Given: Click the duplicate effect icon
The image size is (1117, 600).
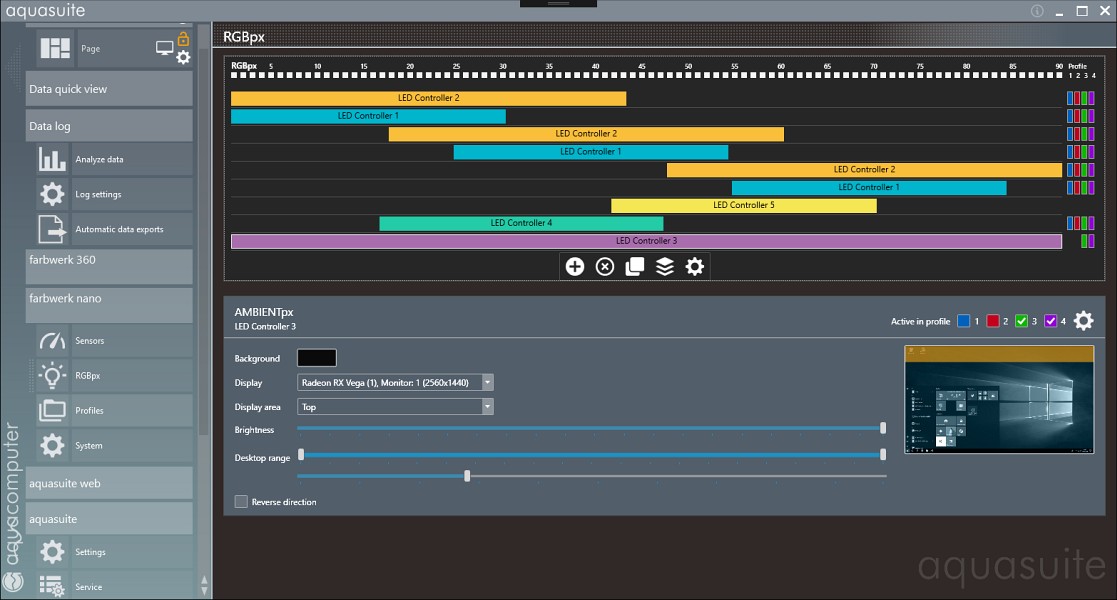Looking at the screenshot, I should (634, 266).
